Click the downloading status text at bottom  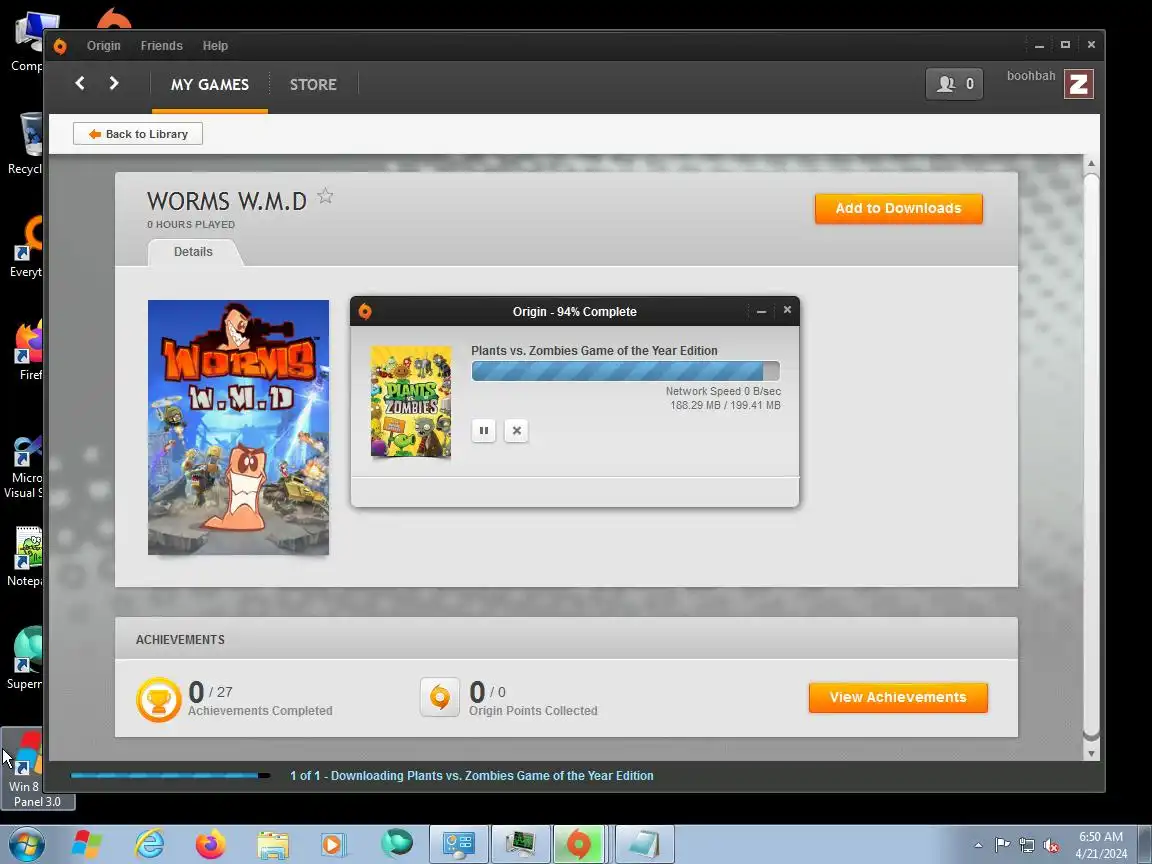[472, 775]
